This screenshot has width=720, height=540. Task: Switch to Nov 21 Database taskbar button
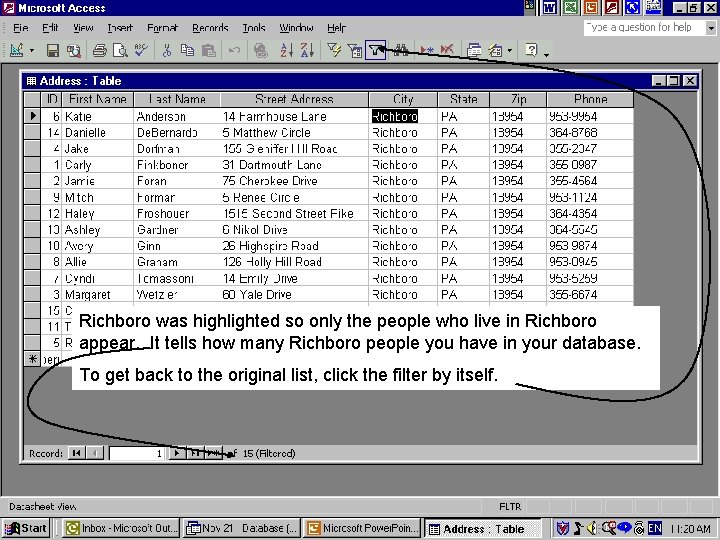pyautogui.click(x=242, y=528)
